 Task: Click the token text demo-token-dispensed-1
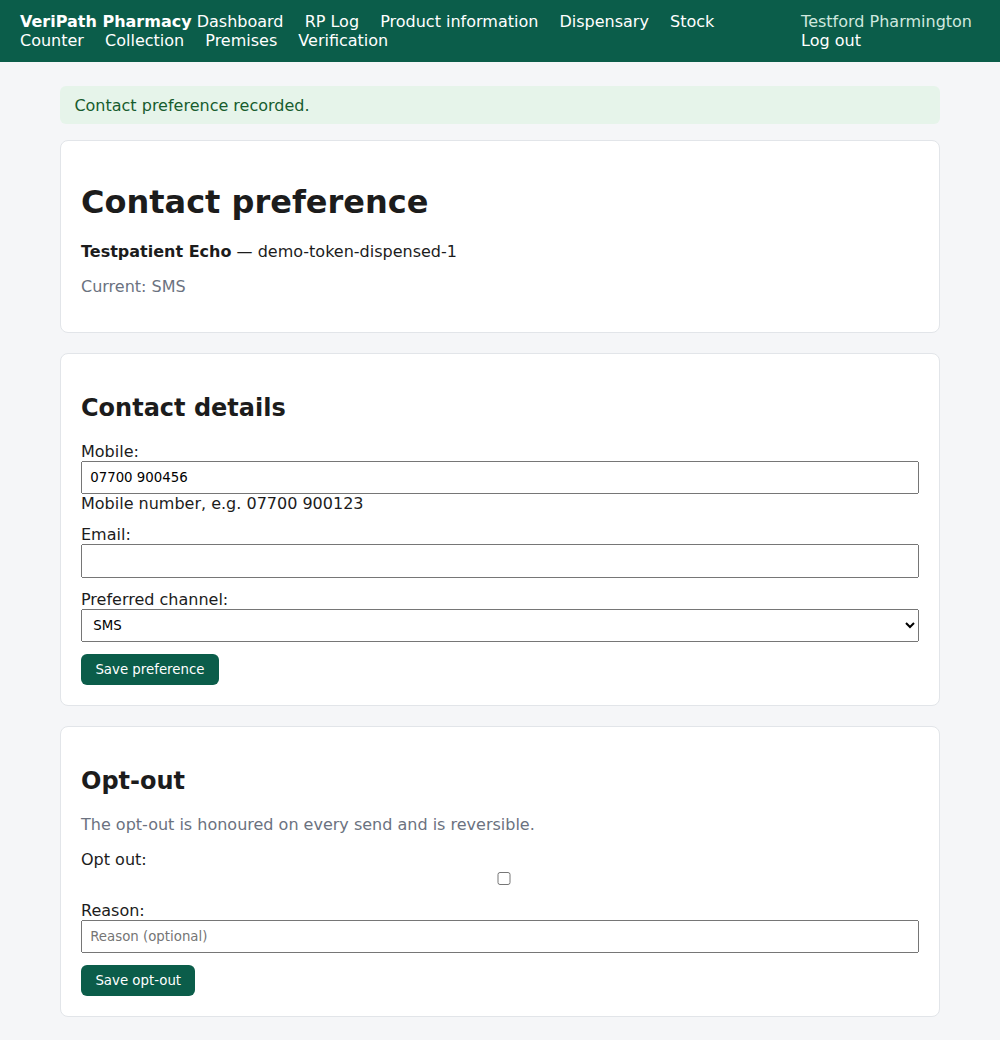pyautogui.click(x=357, y=251)
